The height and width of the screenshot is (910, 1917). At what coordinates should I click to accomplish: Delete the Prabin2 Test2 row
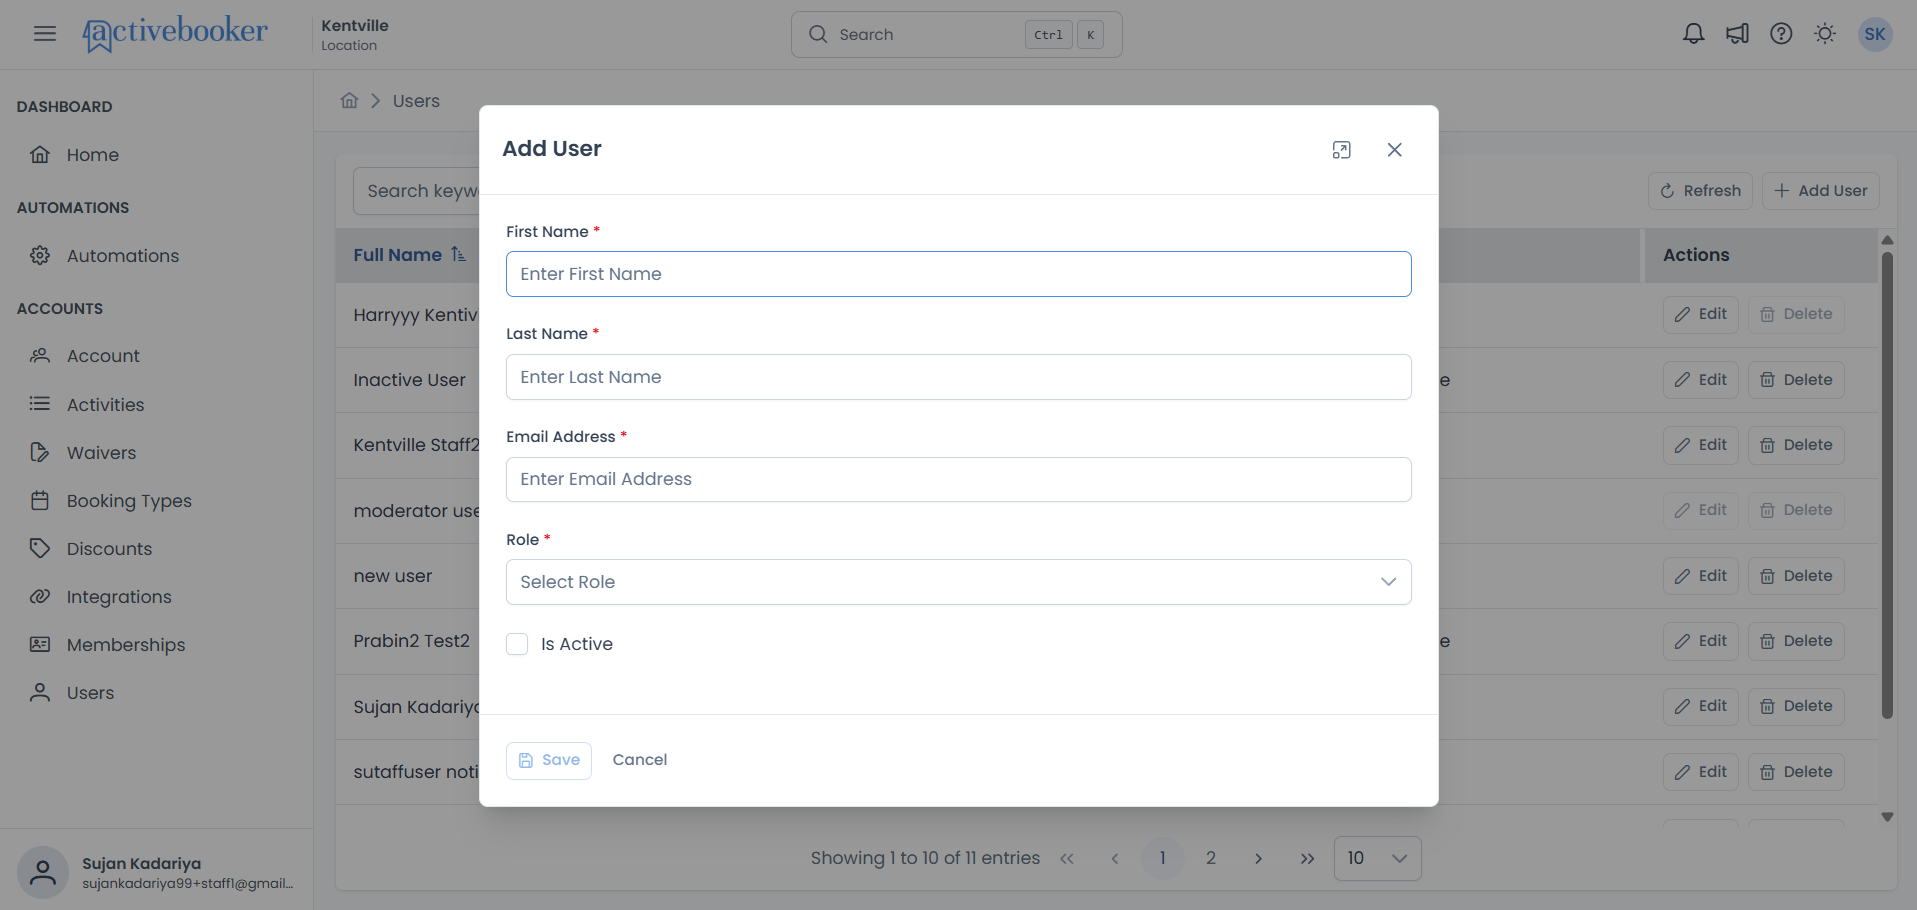[x=1796, y=641]
